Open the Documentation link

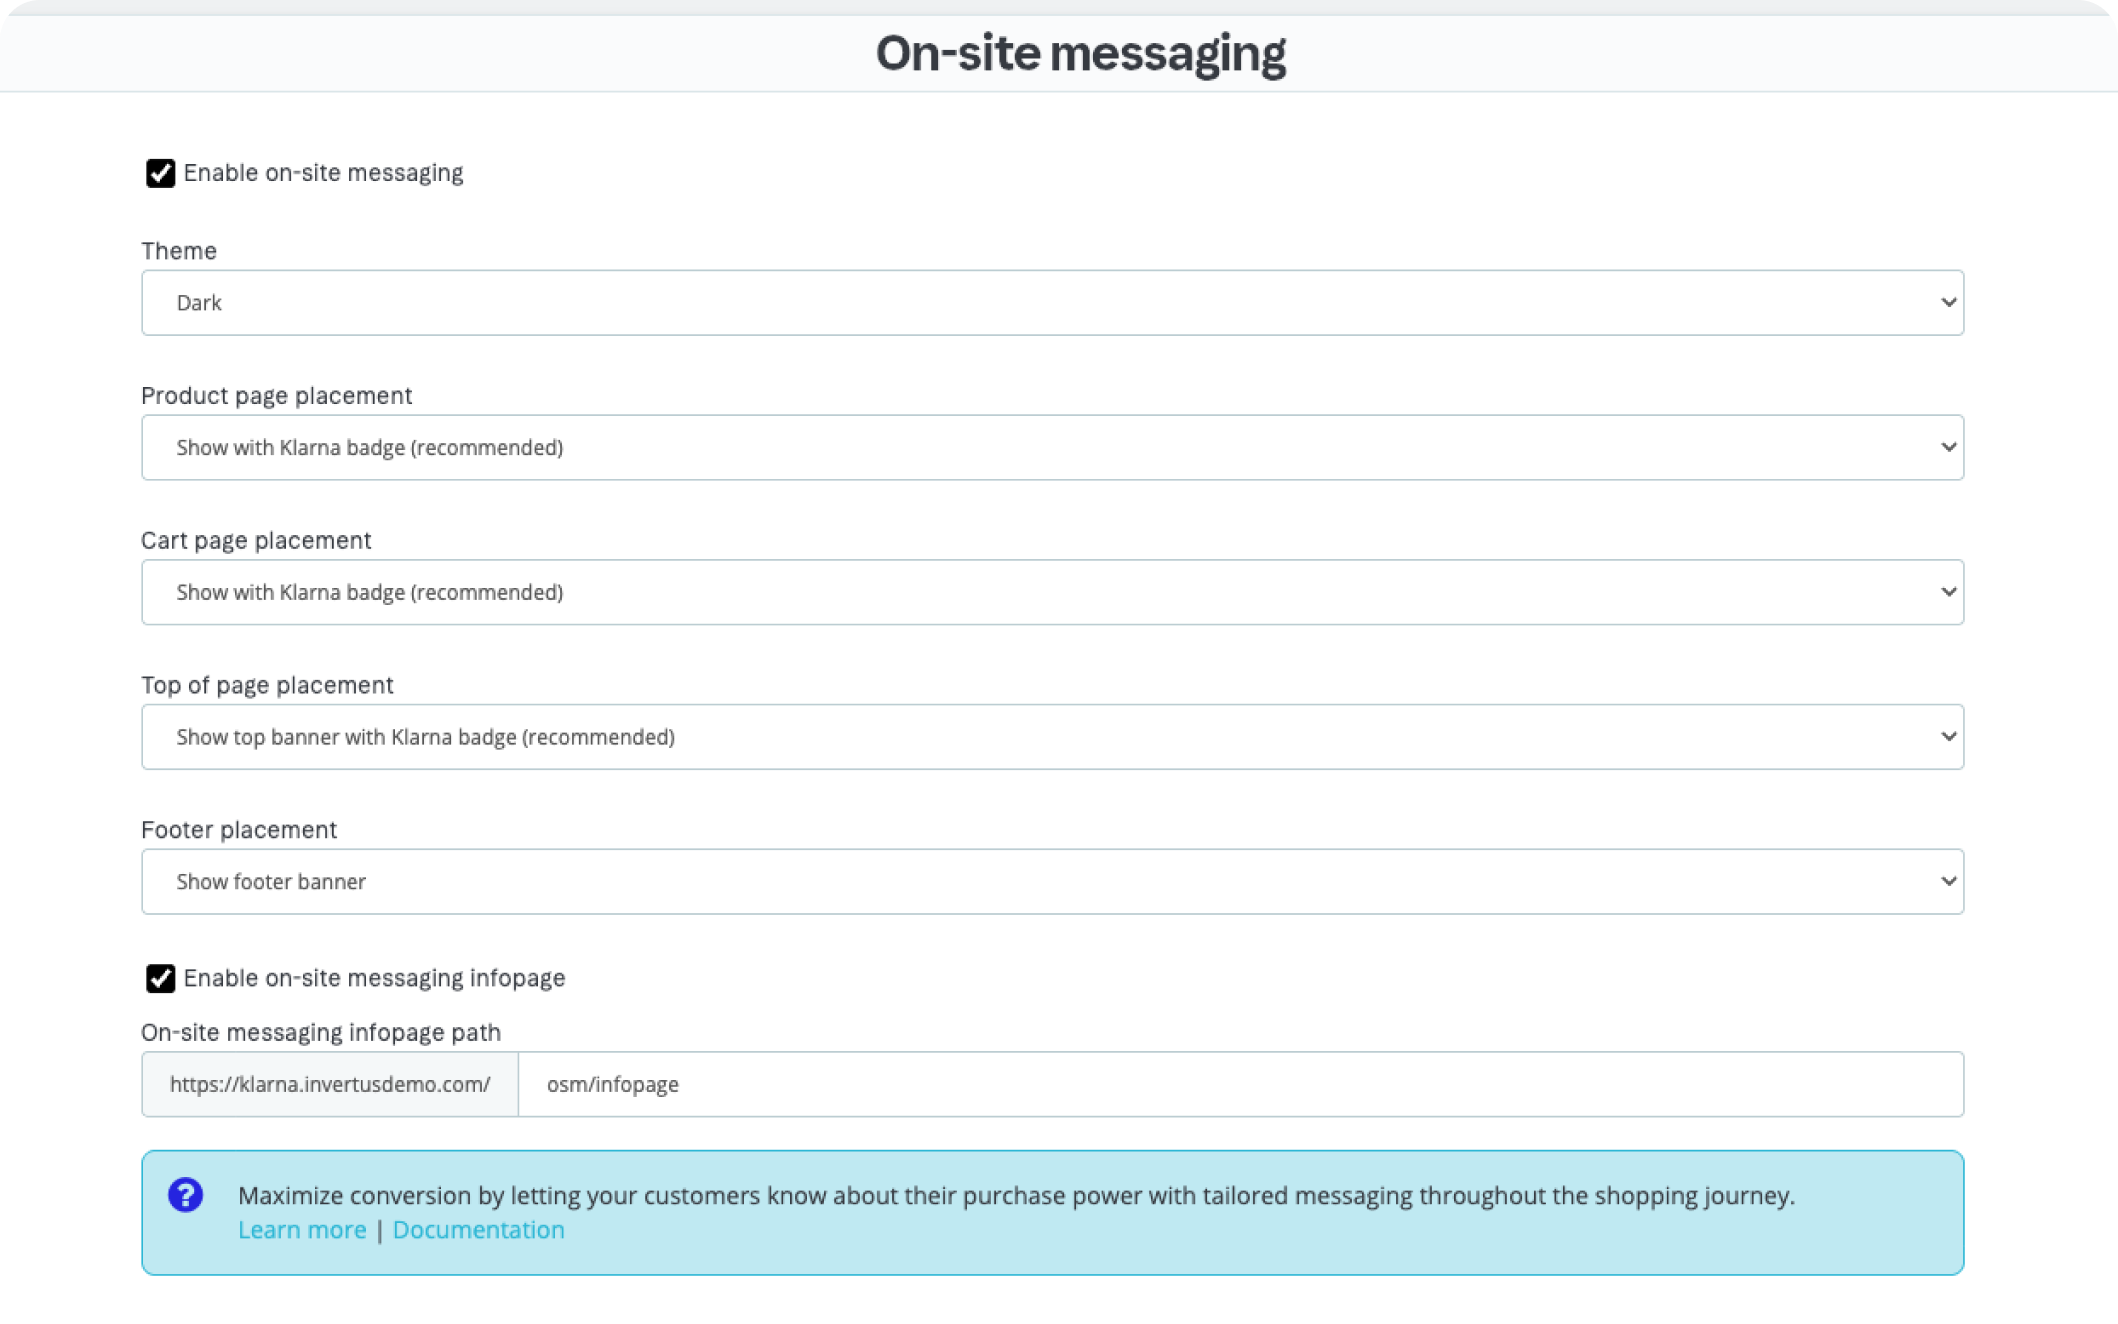tap(478, 1229)
